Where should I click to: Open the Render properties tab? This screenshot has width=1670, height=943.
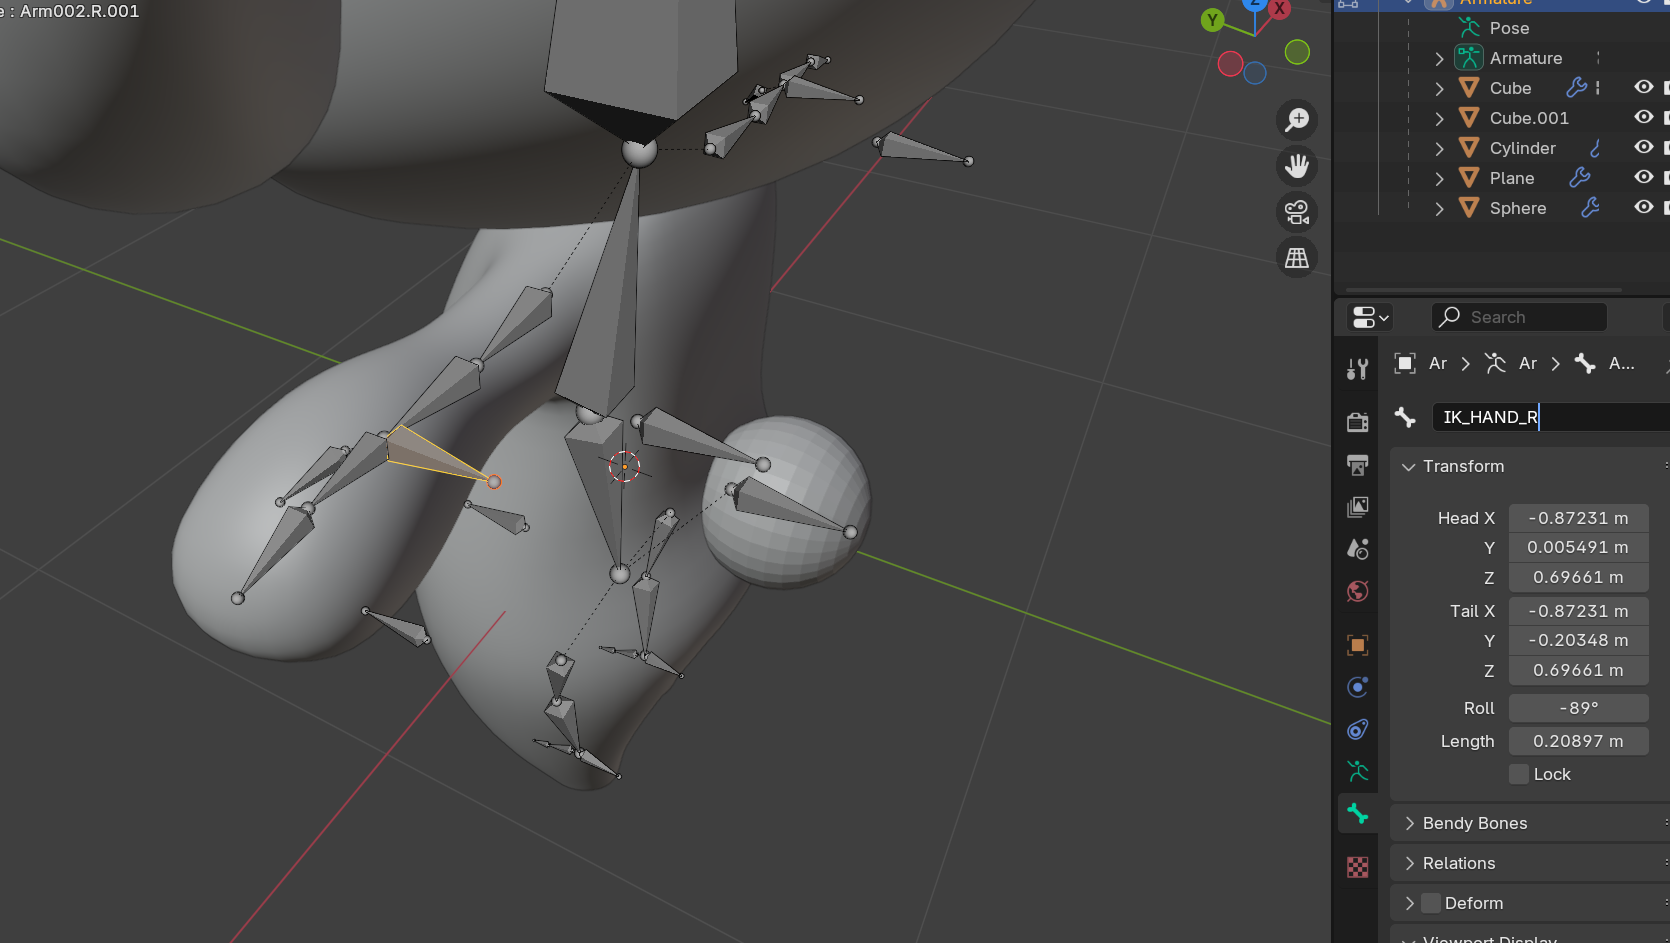coord(1357,422)
